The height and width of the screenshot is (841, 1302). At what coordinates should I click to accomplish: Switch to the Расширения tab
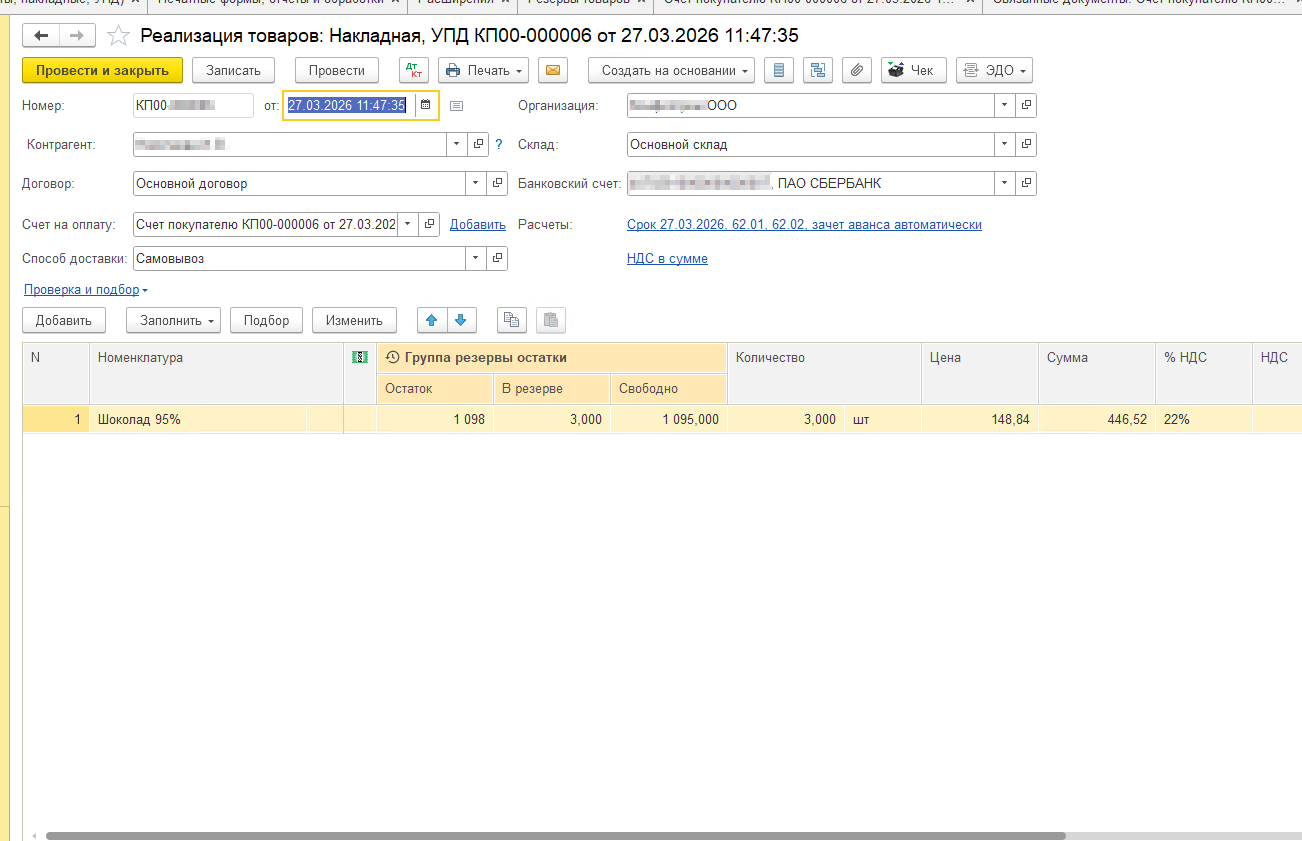pyautogui.click(x=461, y=3)
